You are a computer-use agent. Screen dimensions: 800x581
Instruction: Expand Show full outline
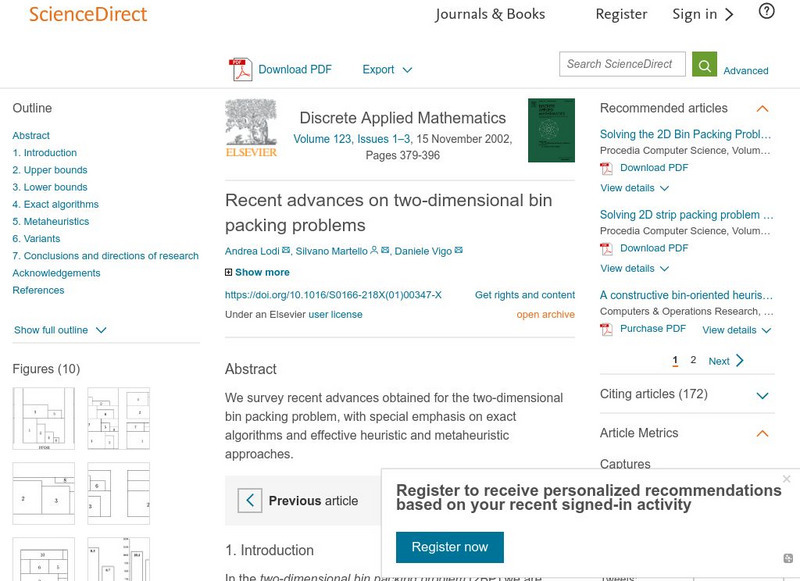60,330
